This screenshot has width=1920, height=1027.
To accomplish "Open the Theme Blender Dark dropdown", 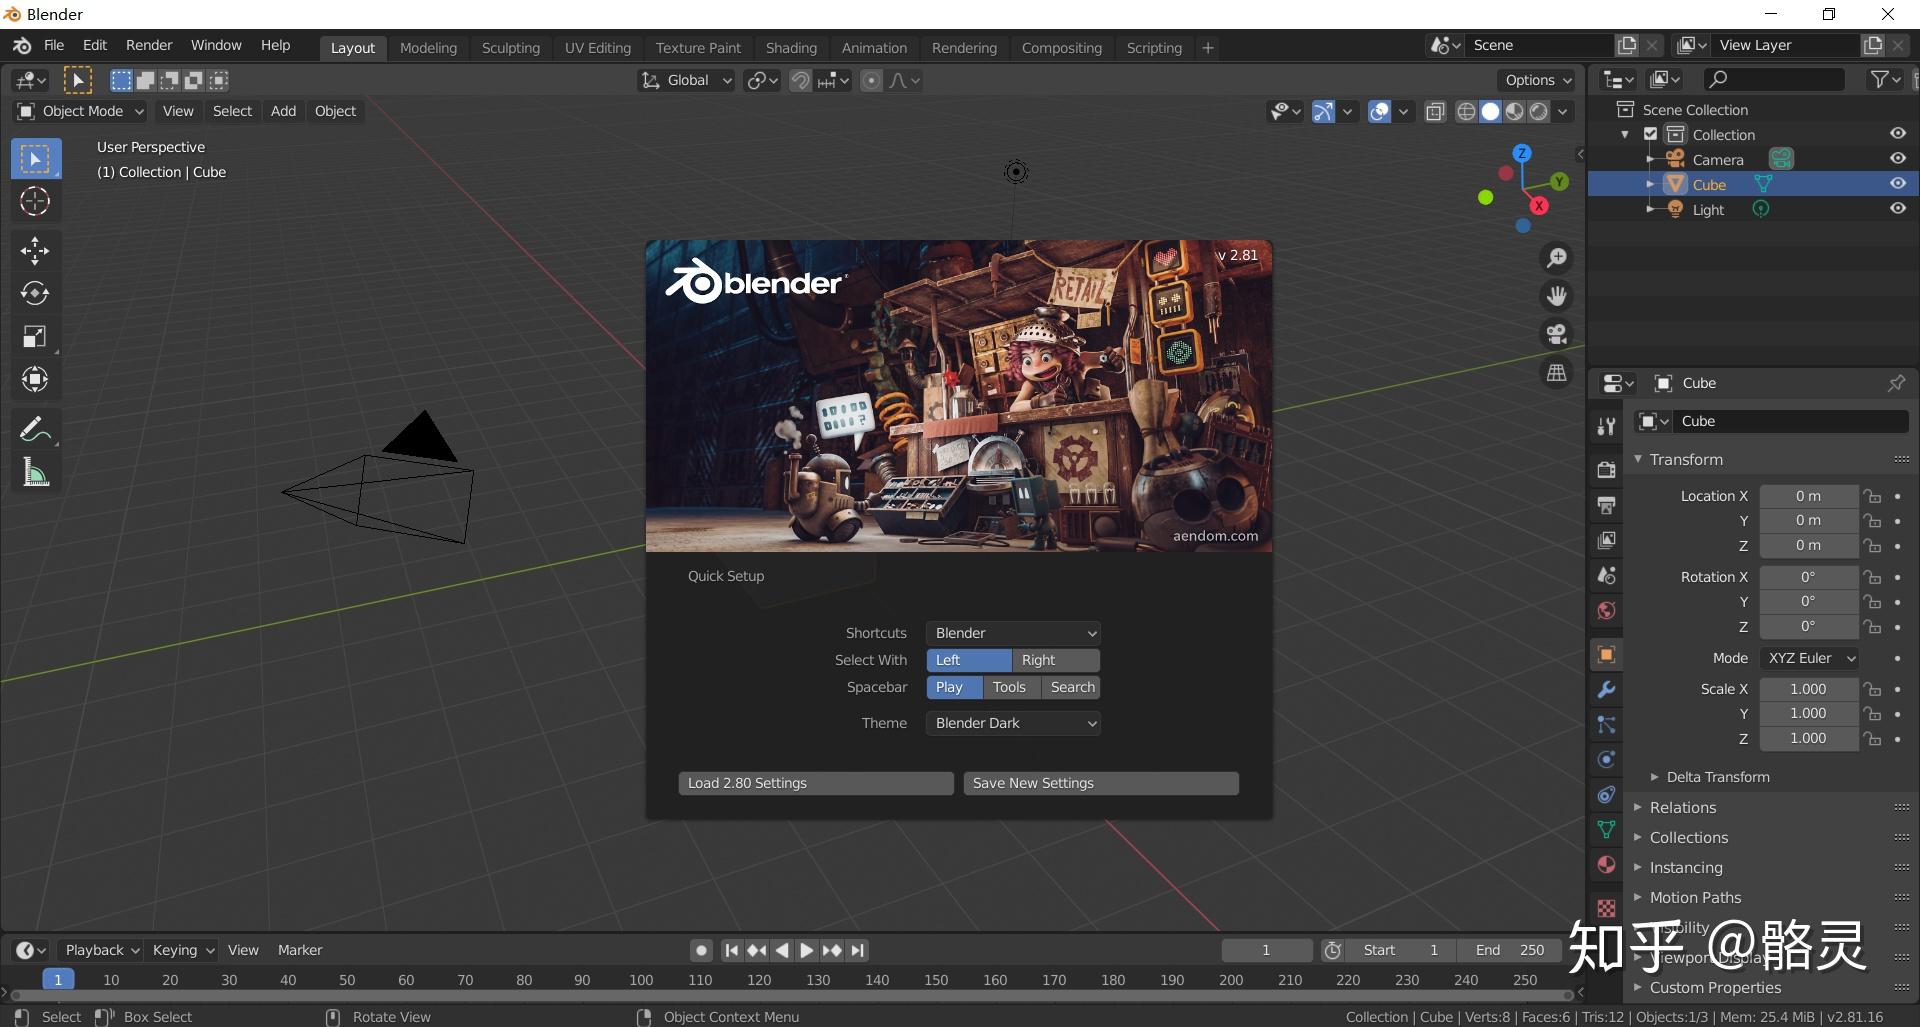I will tap(1013, 723).
